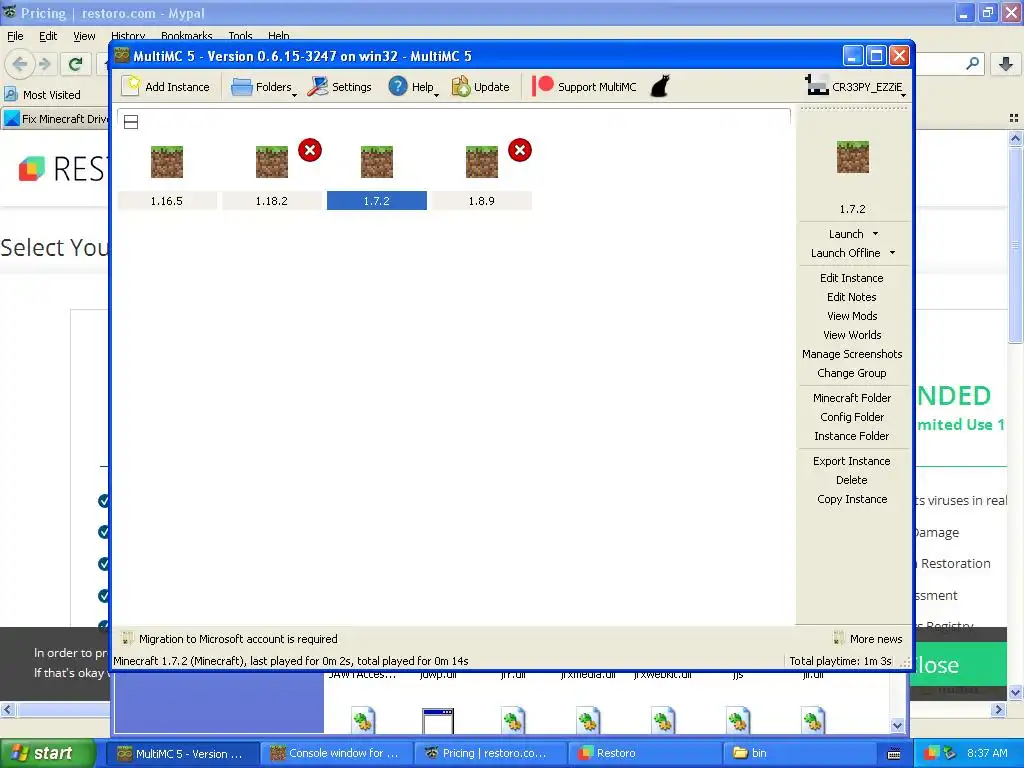
Task: Click the Support MultiMC Patreon button
Action: (584, 87)
